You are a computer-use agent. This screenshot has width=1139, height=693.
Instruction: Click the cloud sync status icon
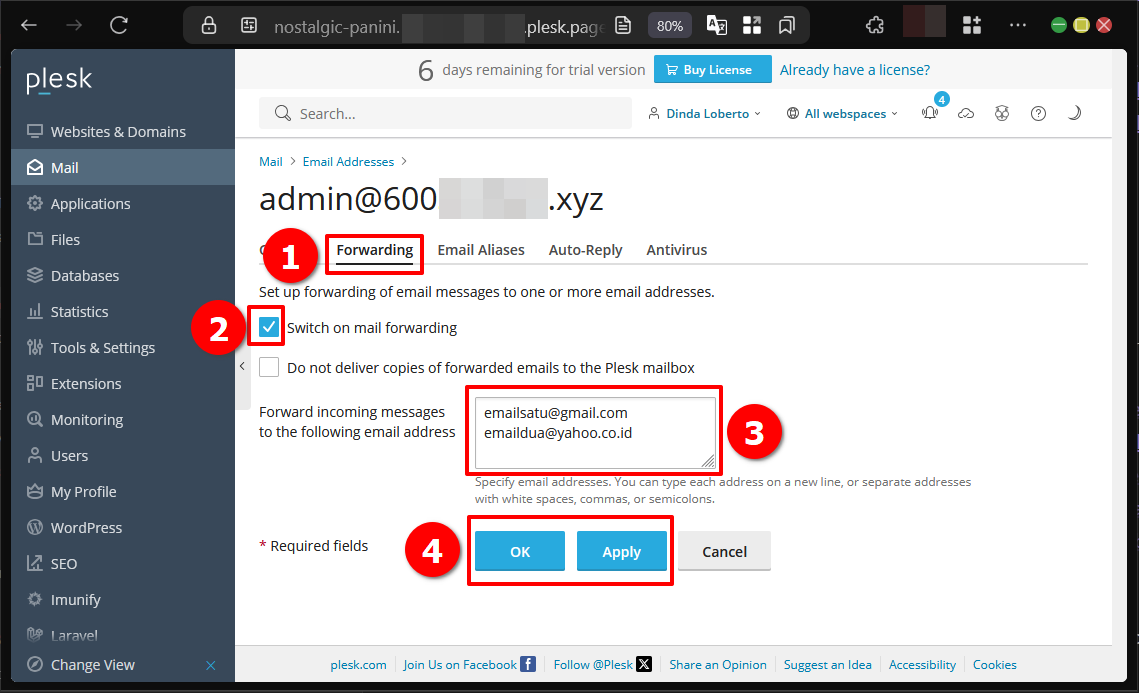(966, 113)
